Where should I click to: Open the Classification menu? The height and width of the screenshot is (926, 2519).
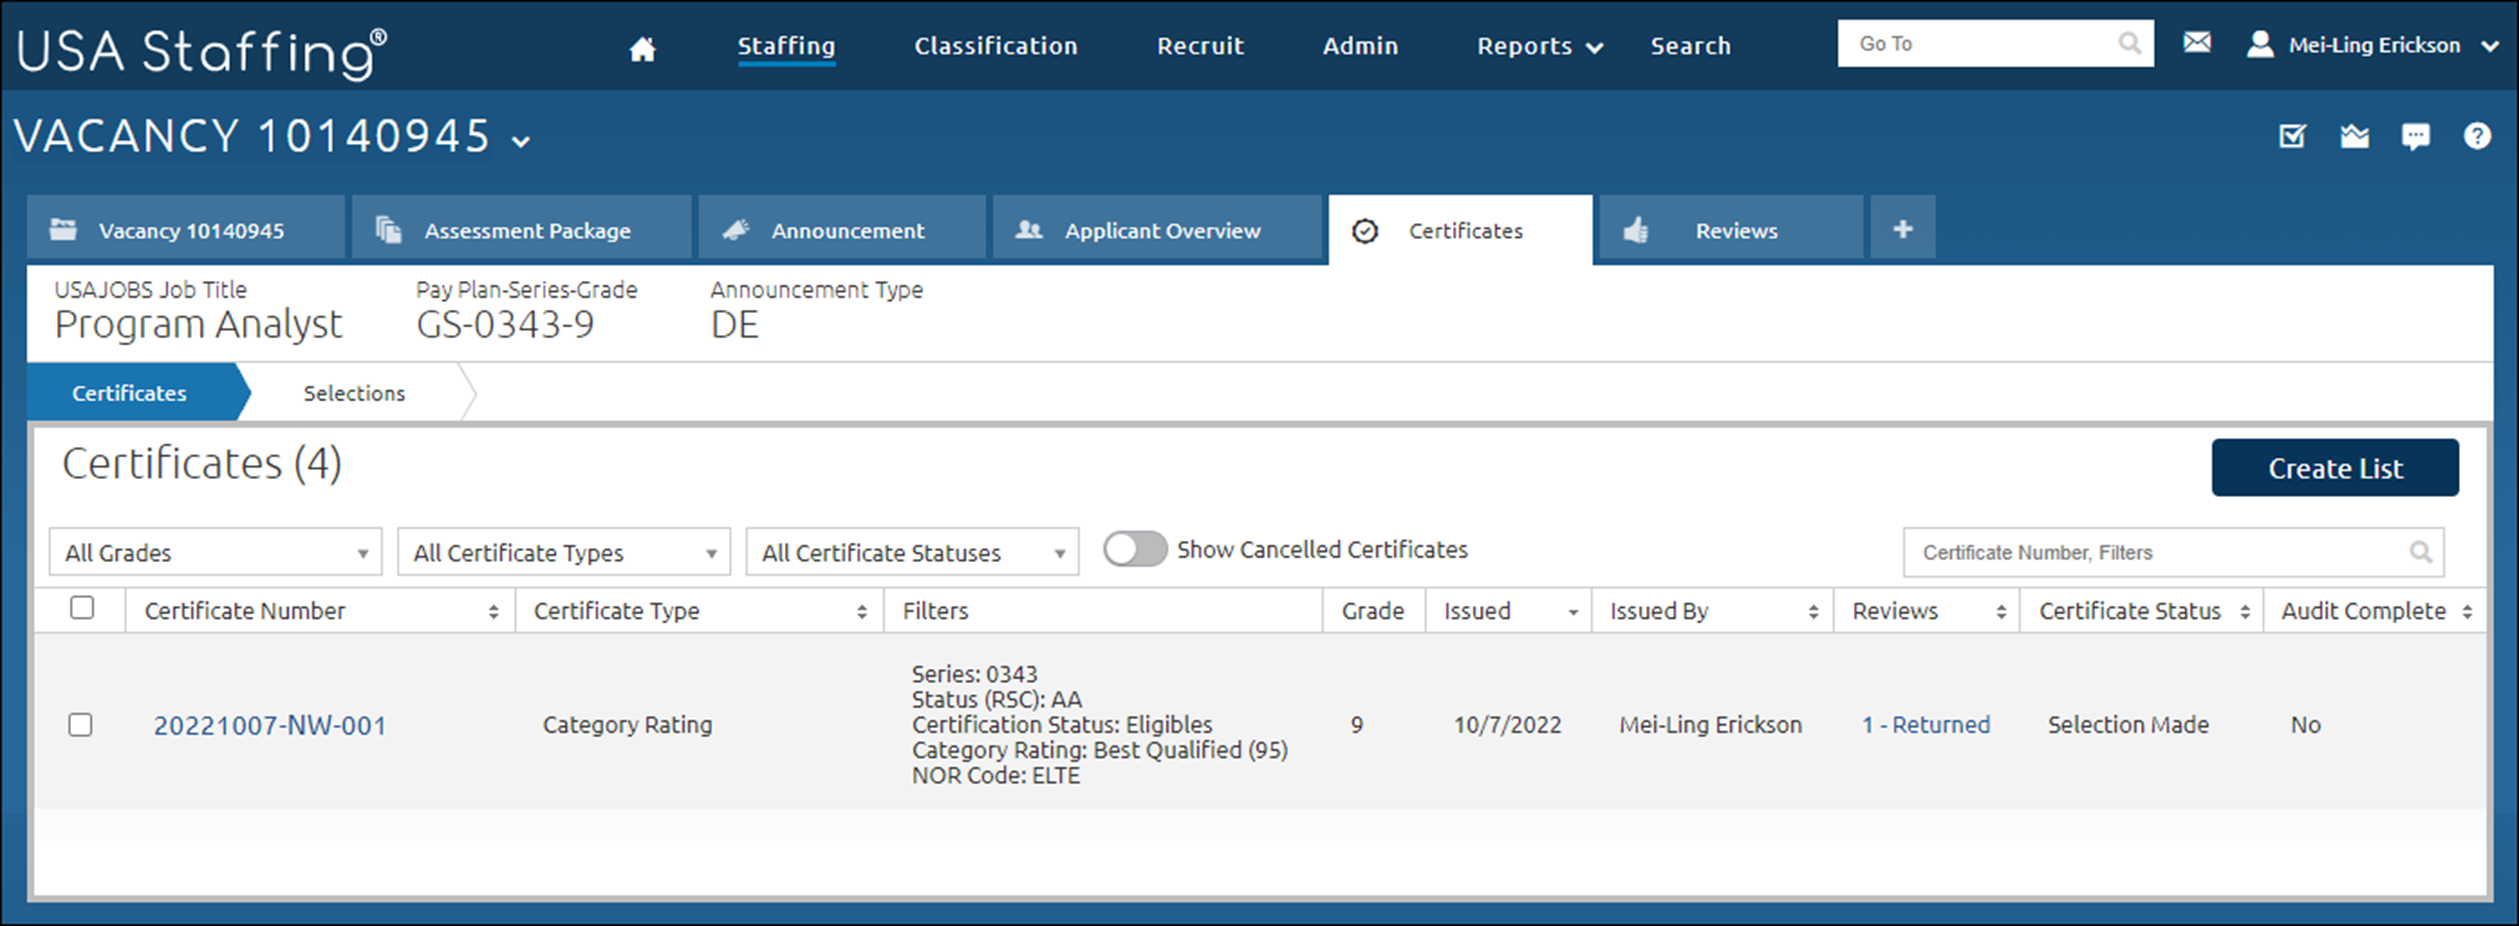tap(995, 46)
